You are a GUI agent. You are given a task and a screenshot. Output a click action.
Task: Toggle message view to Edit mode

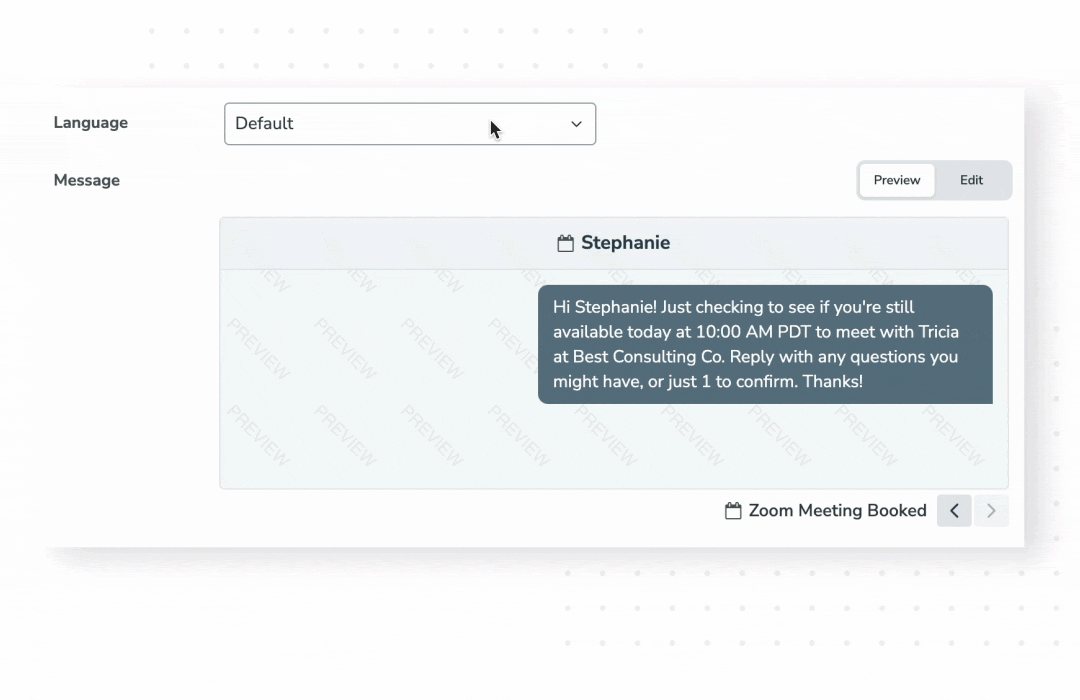point(970,180)
